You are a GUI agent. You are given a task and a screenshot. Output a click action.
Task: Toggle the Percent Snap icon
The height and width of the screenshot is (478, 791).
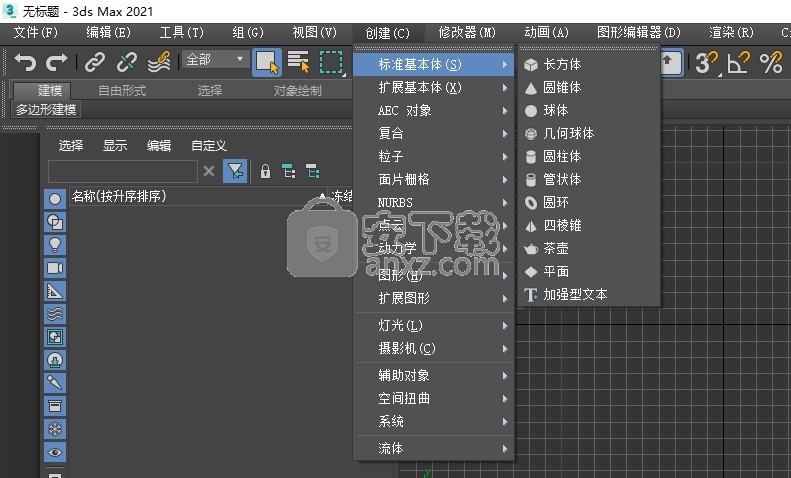point(771,63)
